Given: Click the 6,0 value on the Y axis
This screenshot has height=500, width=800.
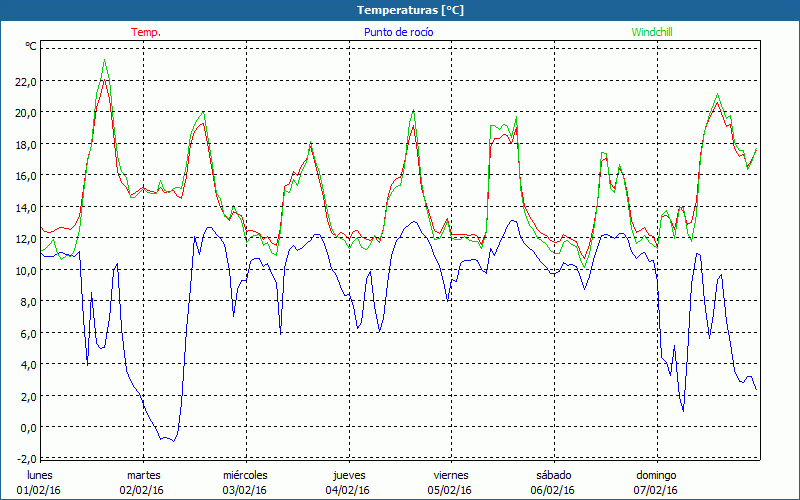Looking at the screenshot, I should click(26, 333).
